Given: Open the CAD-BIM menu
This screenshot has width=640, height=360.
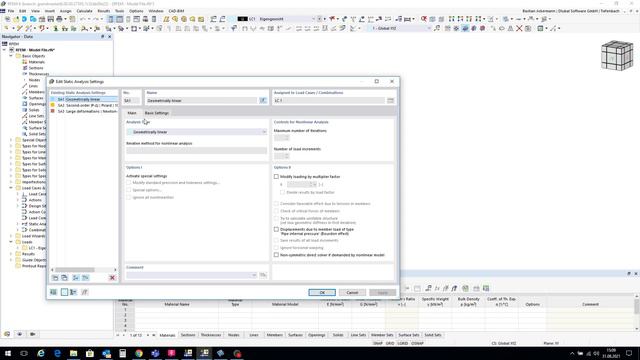Looking at the screenshot, I should [x=176, y=11].
